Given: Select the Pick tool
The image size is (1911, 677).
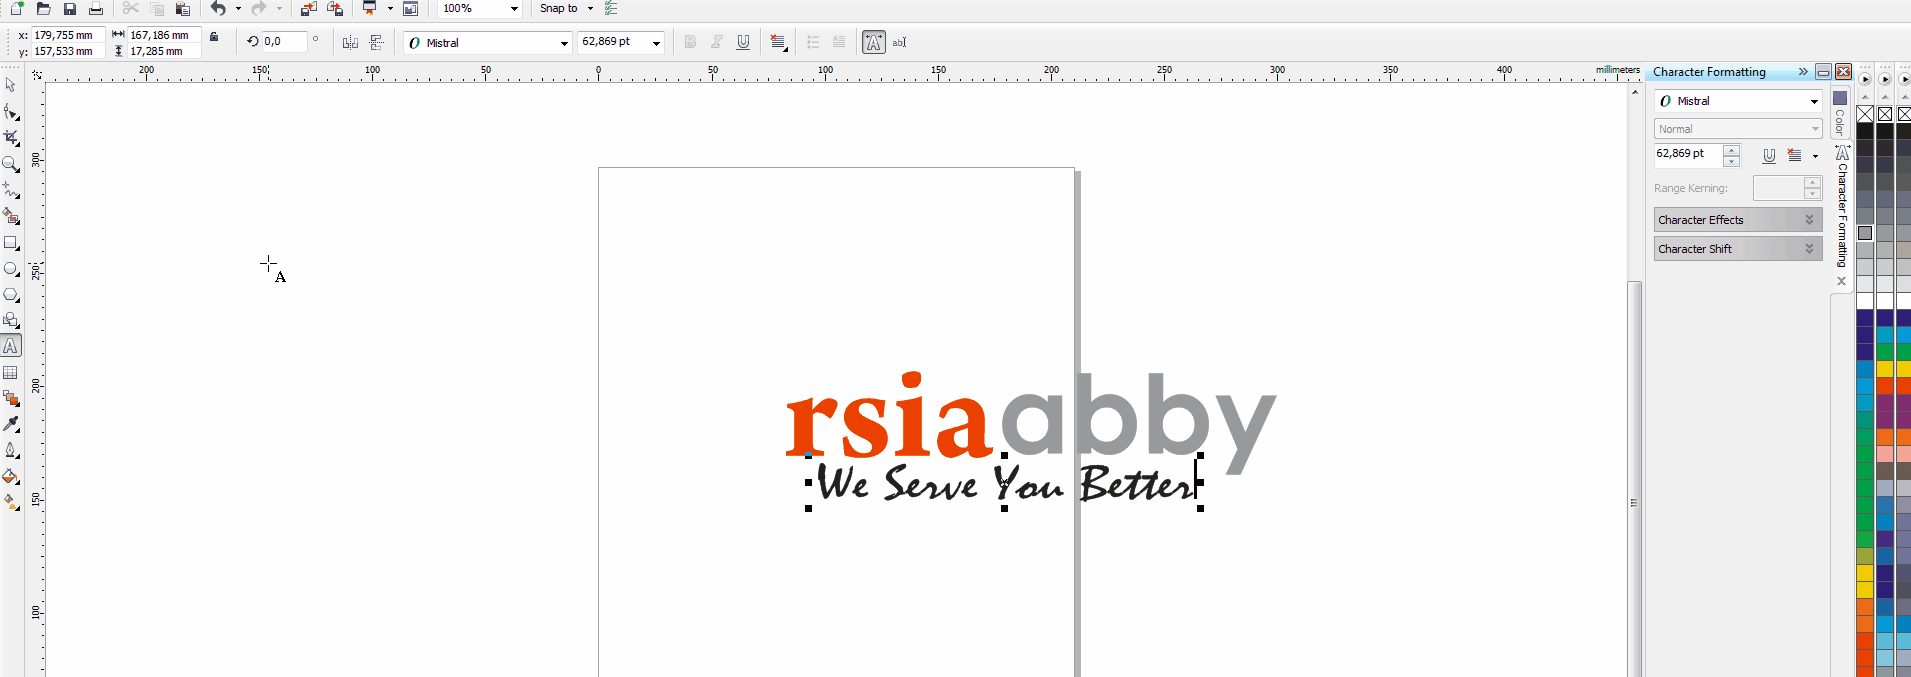Looking at the screenshot, I should point(11,85).
